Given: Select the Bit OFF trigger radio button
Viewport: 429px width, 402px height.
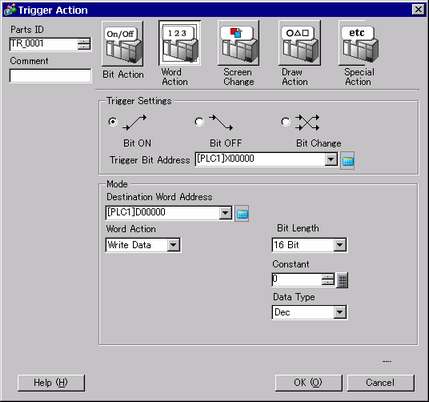Looking at the screenshot, I should pyautogui.click(x=199, y=122).
